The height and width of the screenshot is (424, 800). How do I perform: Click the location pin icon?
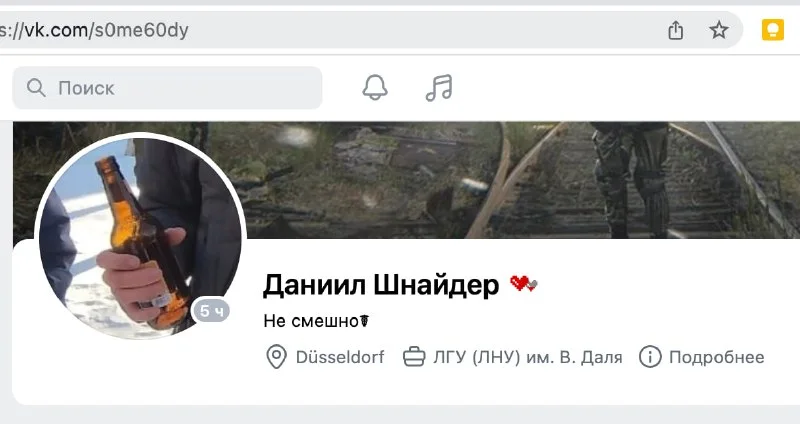[276, 357]
